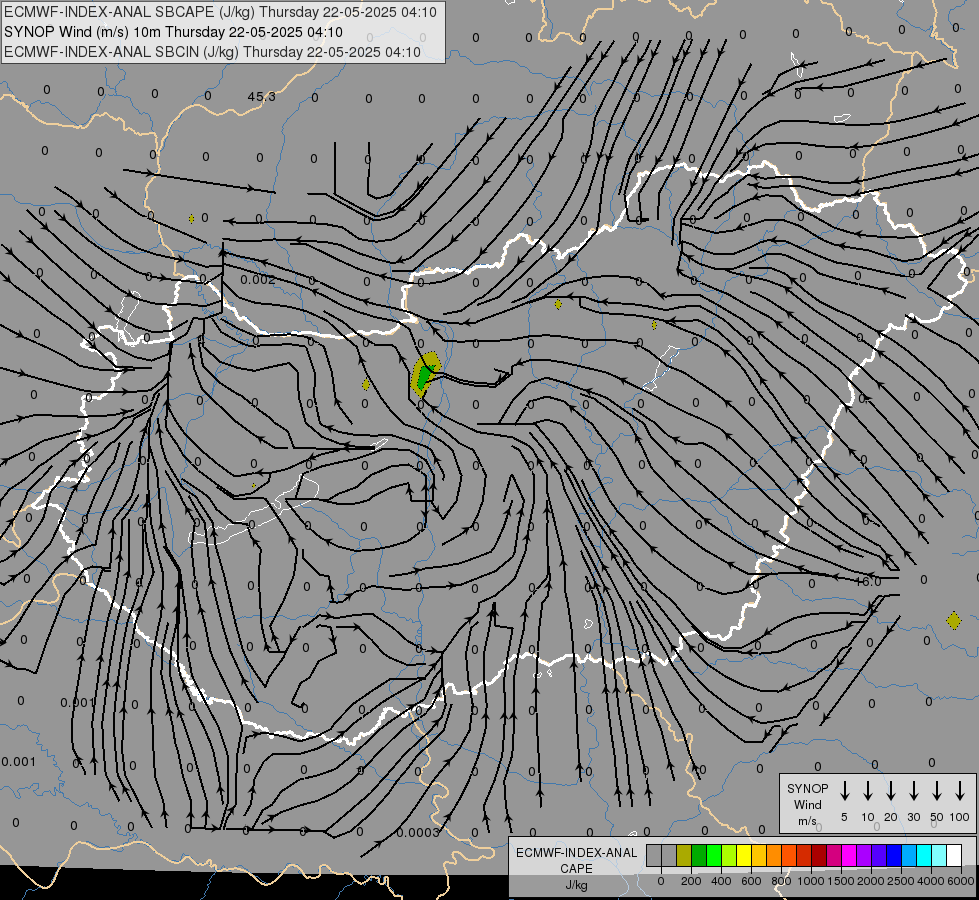This screenshot has height=900, width=979.
Task: Click the wind arrow above the 10 label
Action: [x=868, y=791]
